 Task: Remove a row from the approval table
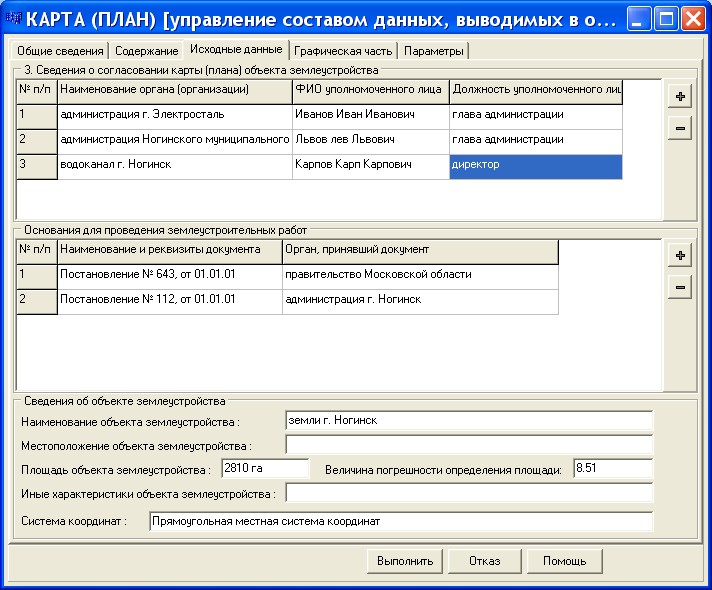[x=680, y=128]
